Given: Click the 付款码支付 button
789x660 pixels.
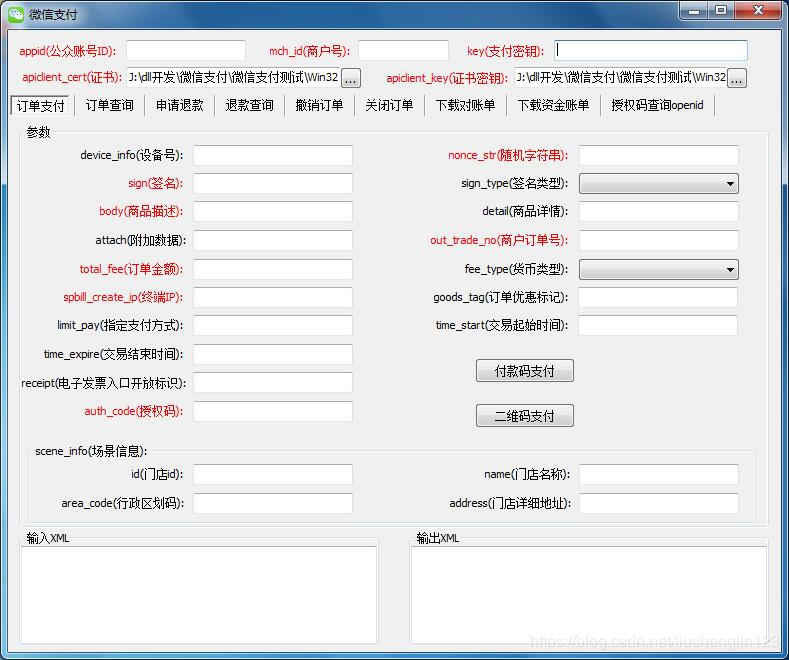Looking at the screenshot, I should coord(524,371).
